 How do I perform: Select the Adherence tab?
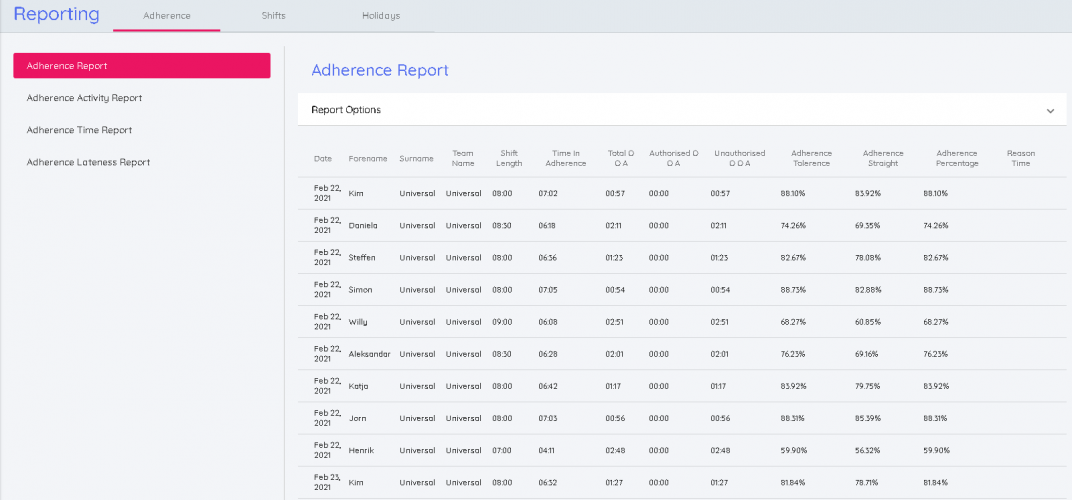pos(167,16)
